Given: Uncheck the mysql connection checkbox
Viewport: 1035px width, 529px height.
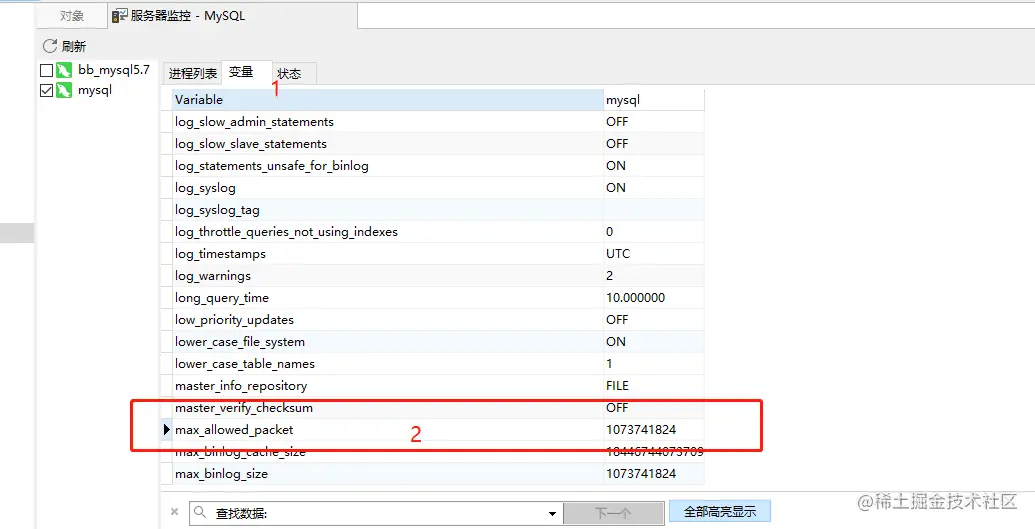Looking at the screenshot, I should [x=46, y=90].
